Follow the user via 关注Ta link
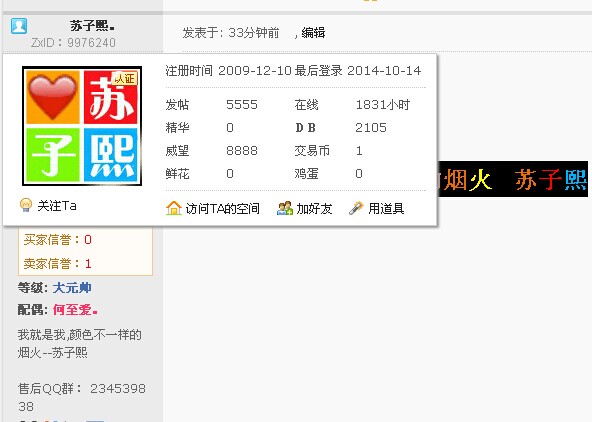 (57, 206)
